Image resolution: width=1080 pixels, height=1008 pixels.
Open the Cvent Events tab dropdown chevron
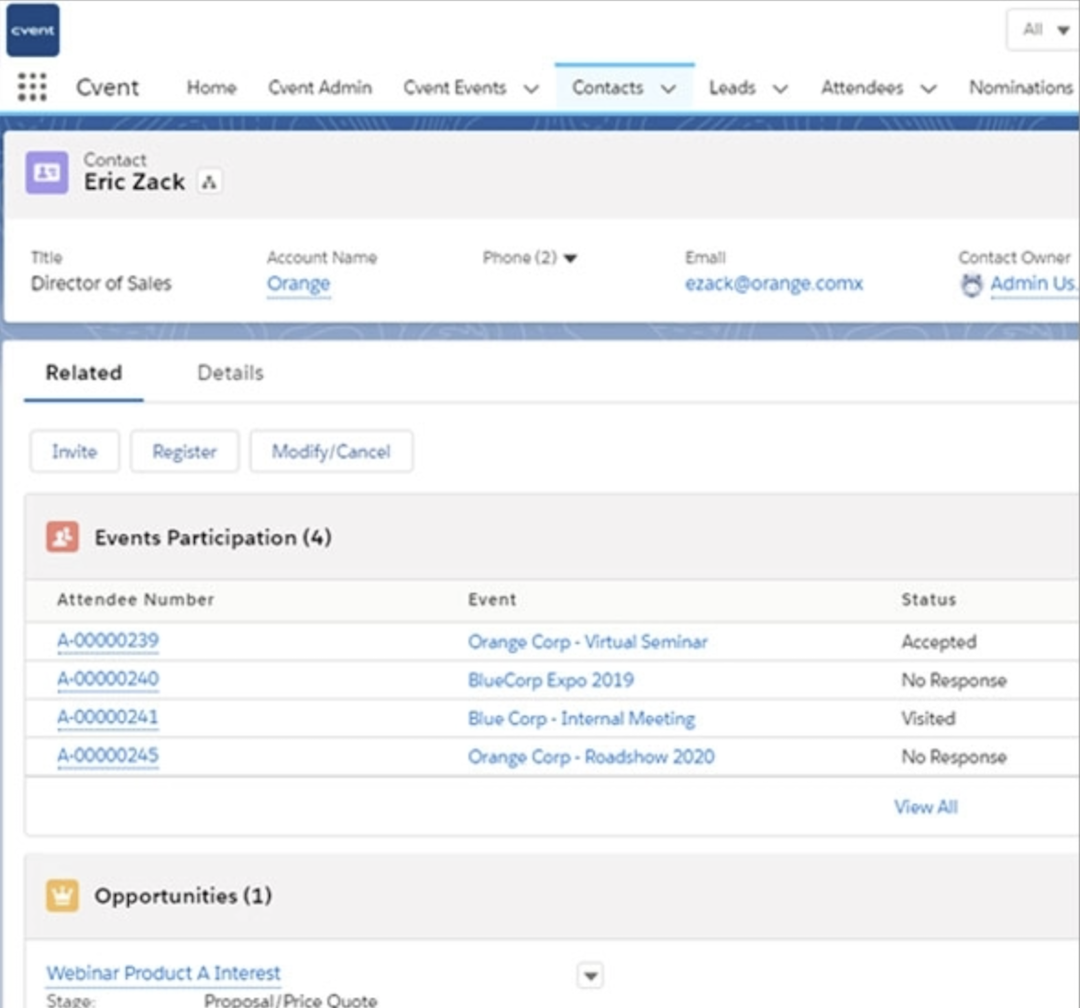coord(531,89)
